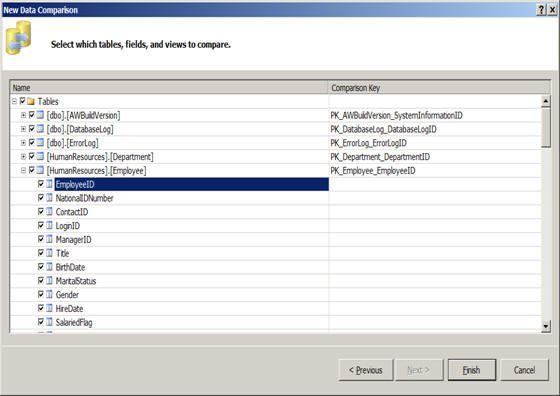Image resolution: width=560 pixels, height=396 pixels.
Task: Click the EmployeeID column icon
Action: 49,184
